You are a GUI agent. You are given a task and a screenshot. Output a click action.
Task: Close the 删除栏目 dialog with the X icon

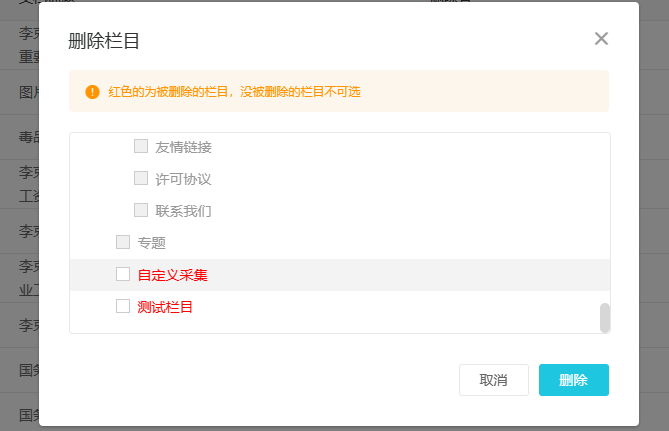tap(601, 39)
